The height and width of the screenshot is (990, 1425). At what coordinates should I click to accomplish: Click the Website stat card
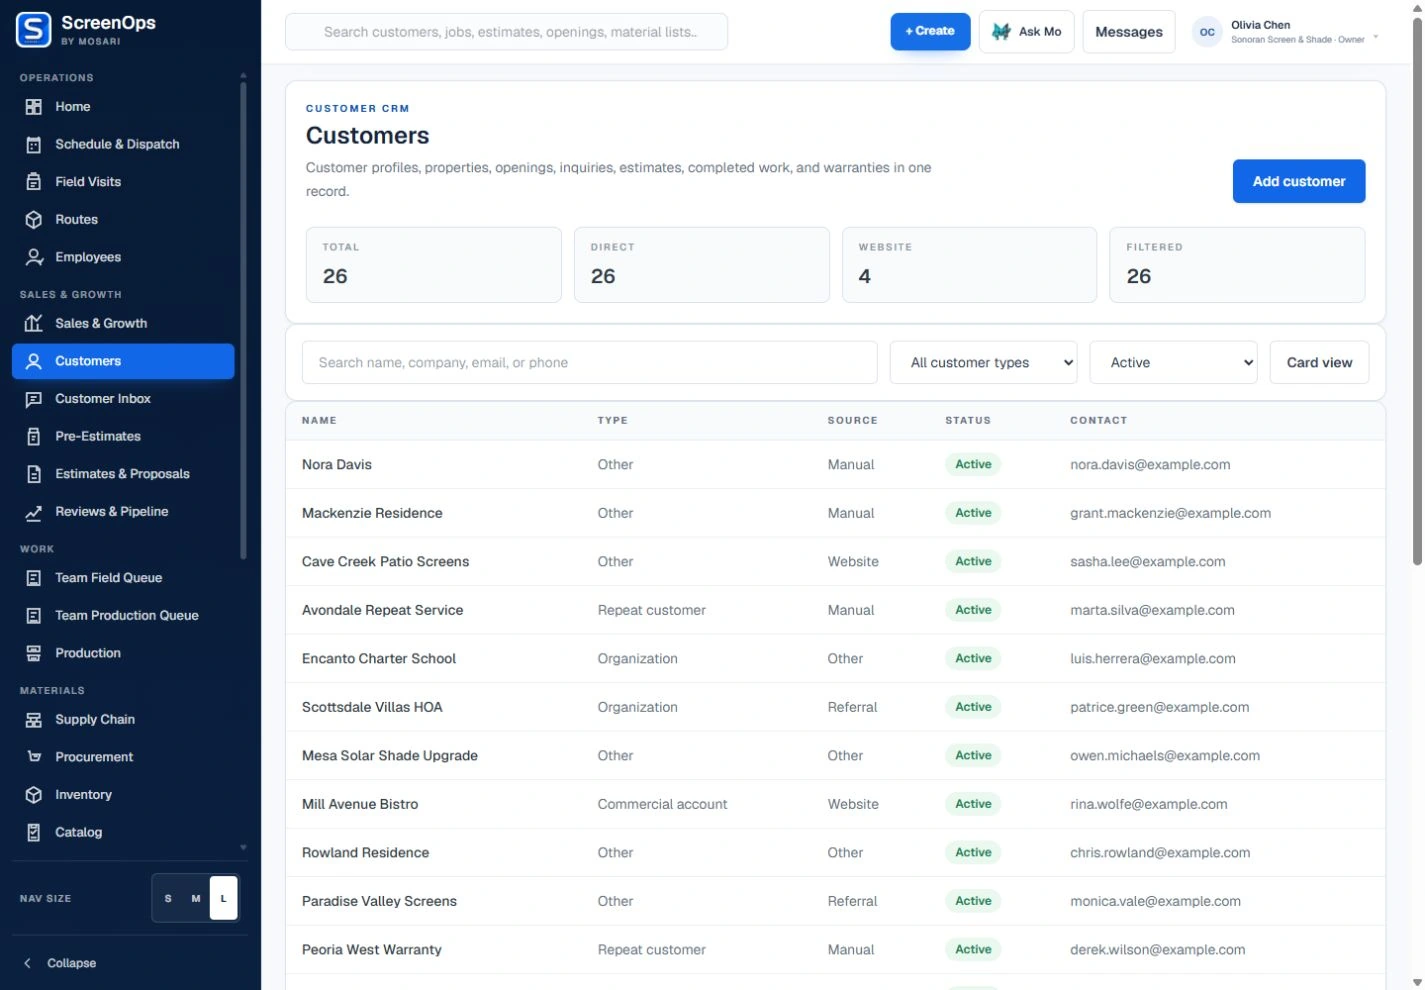(x=969, y=265)
